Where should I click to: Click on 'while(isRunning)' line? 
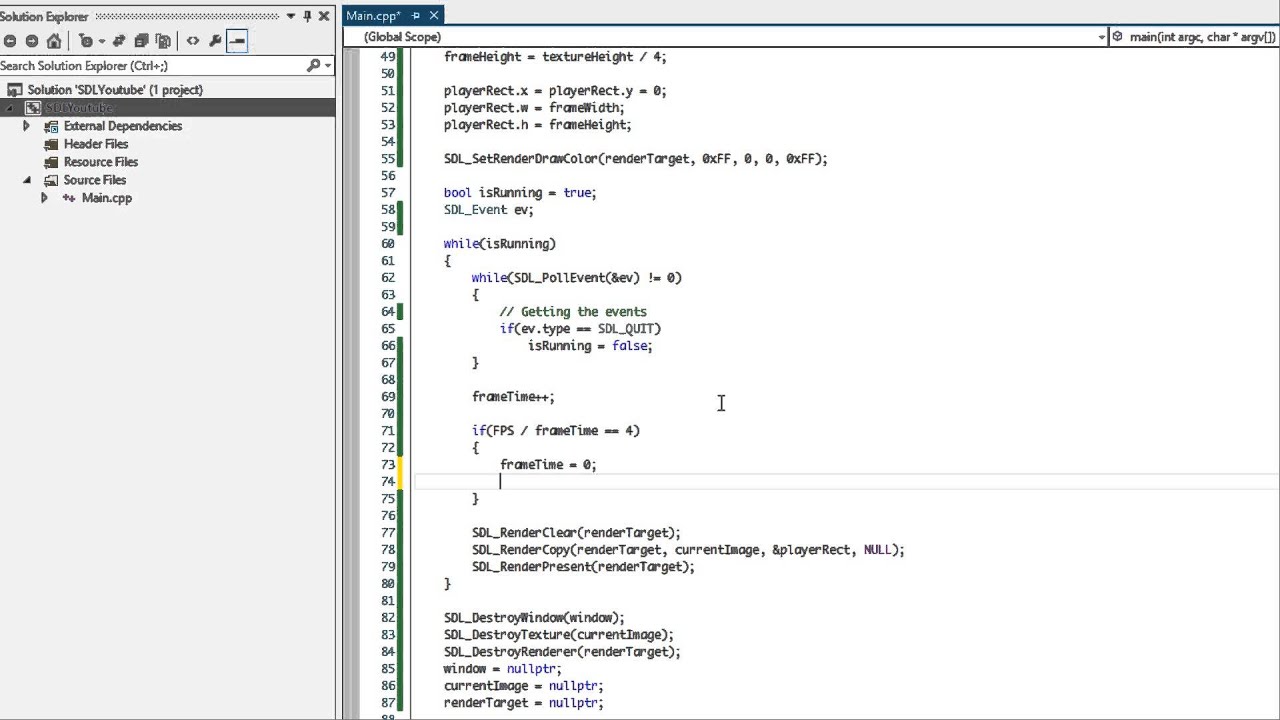click(x=500, y=244)
